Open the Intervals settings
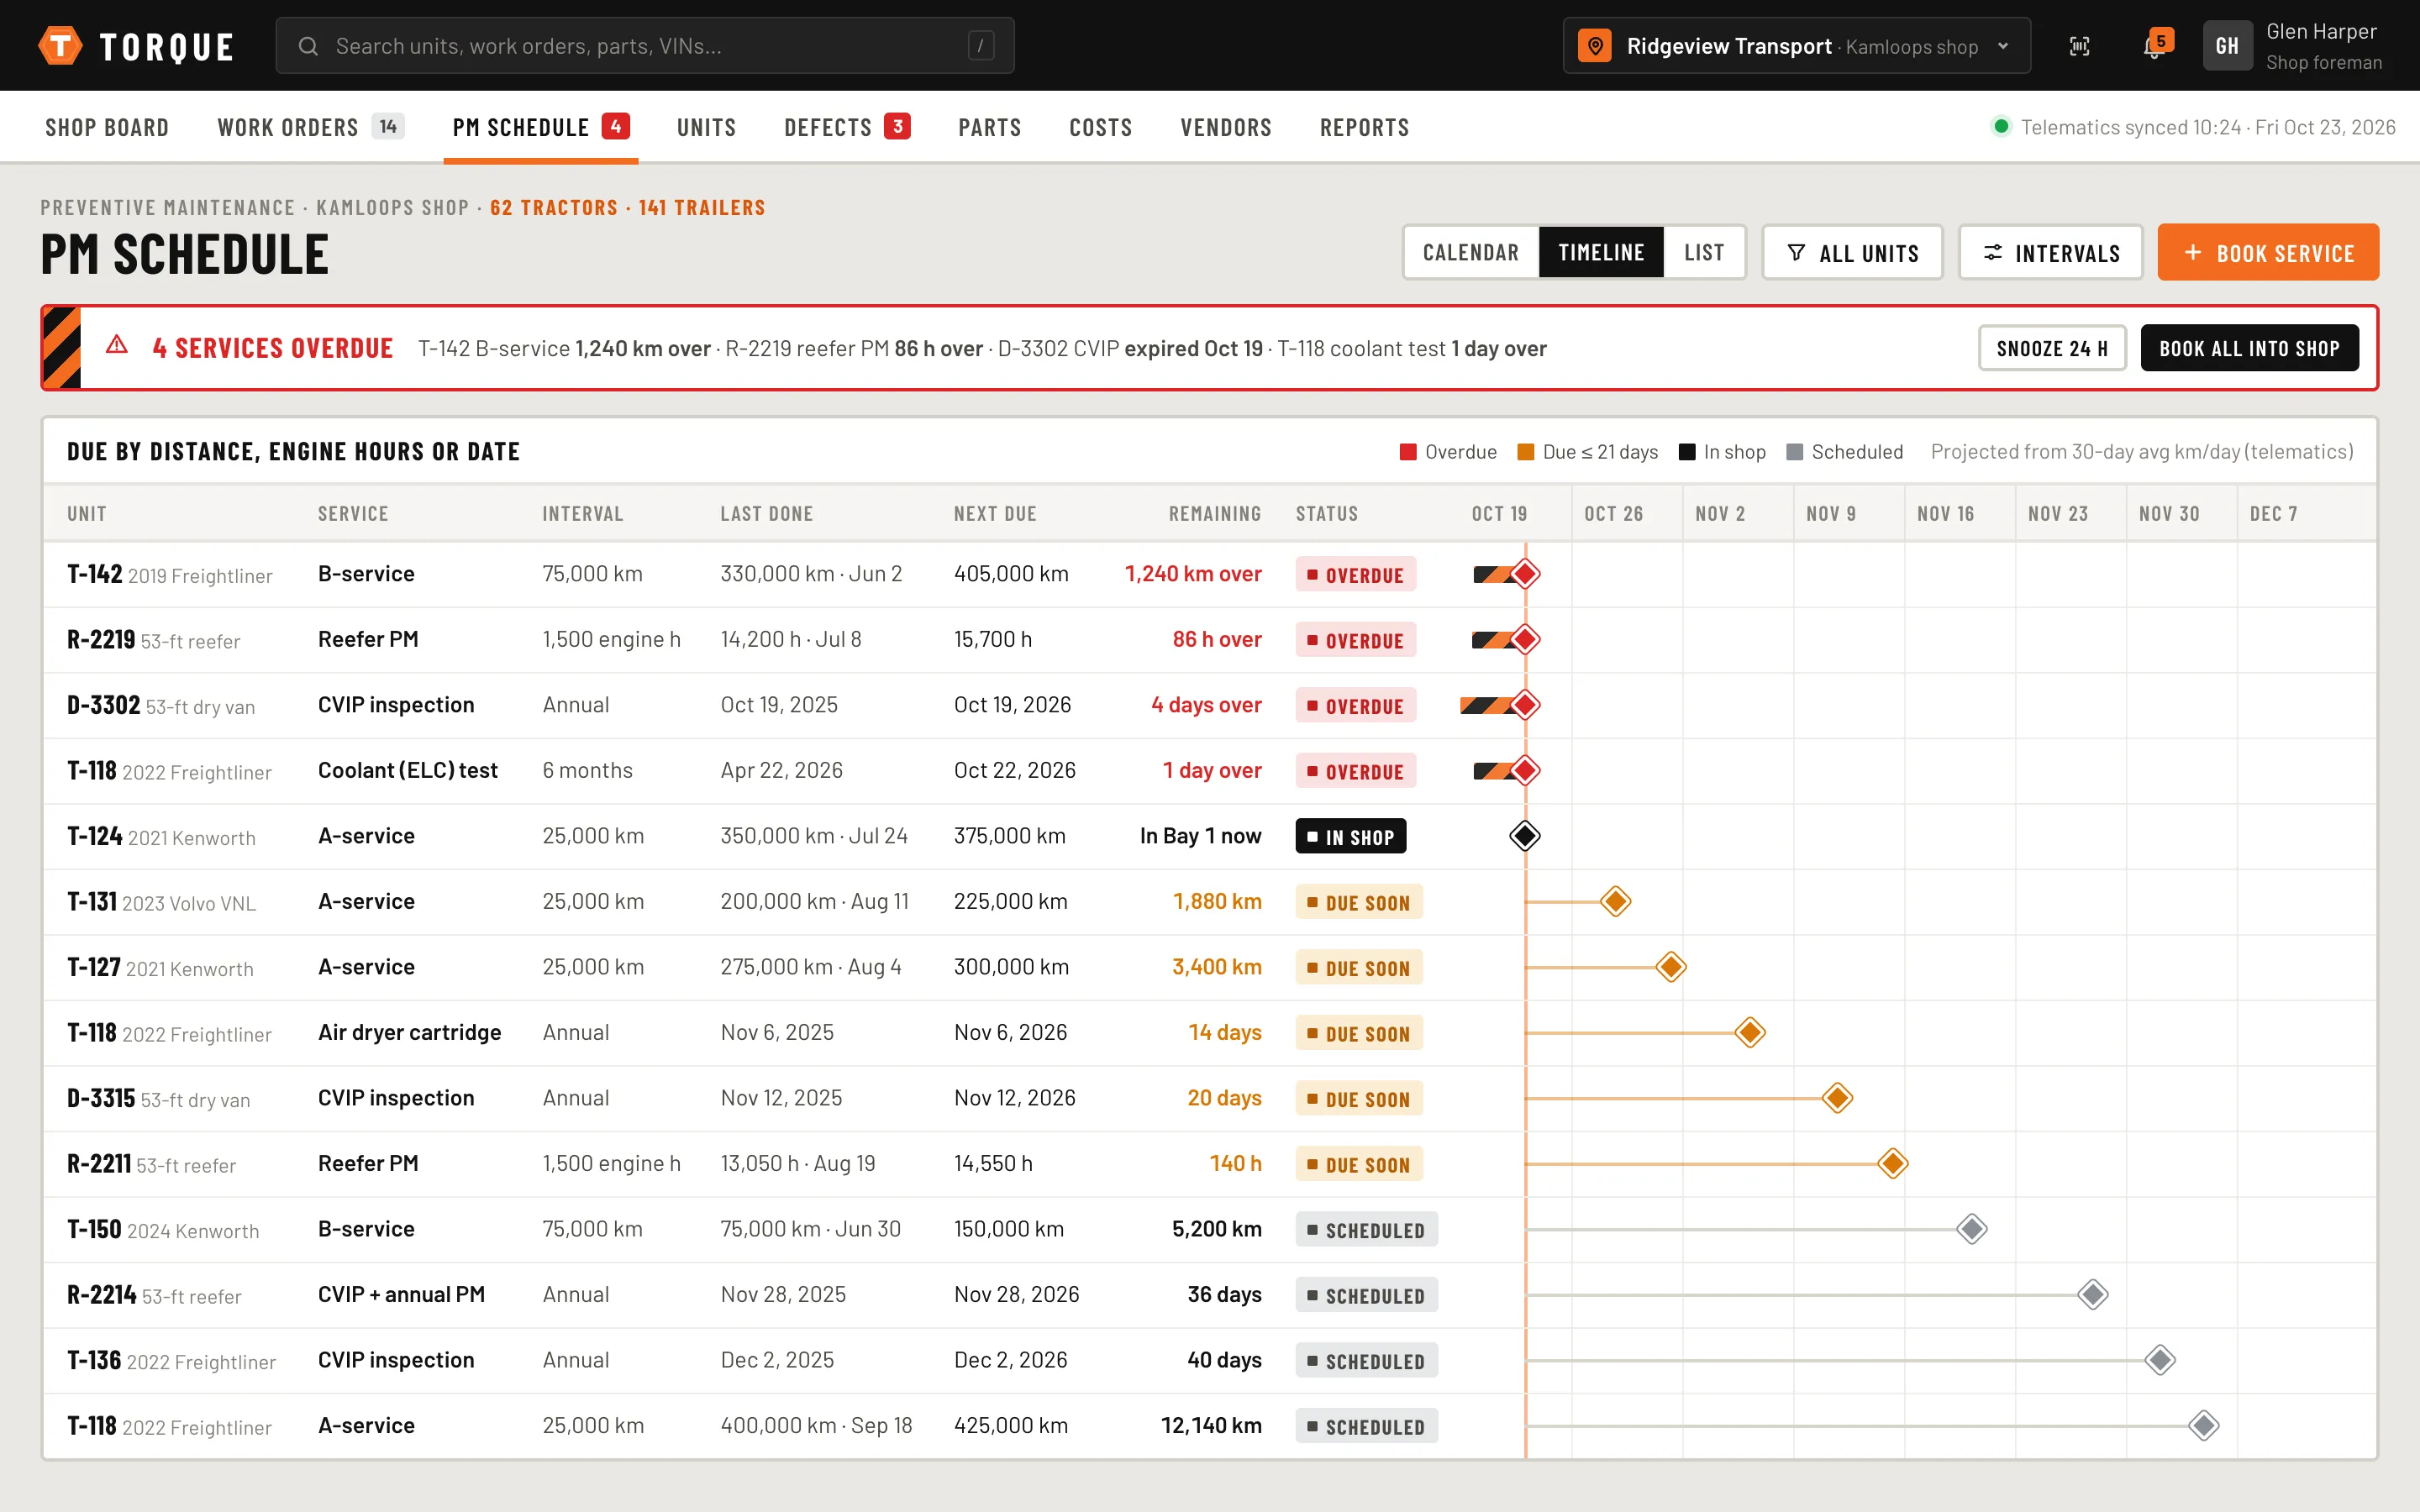This screenshot has width=2420, height=1512. pyautogui.click(x=2051, y=253)
